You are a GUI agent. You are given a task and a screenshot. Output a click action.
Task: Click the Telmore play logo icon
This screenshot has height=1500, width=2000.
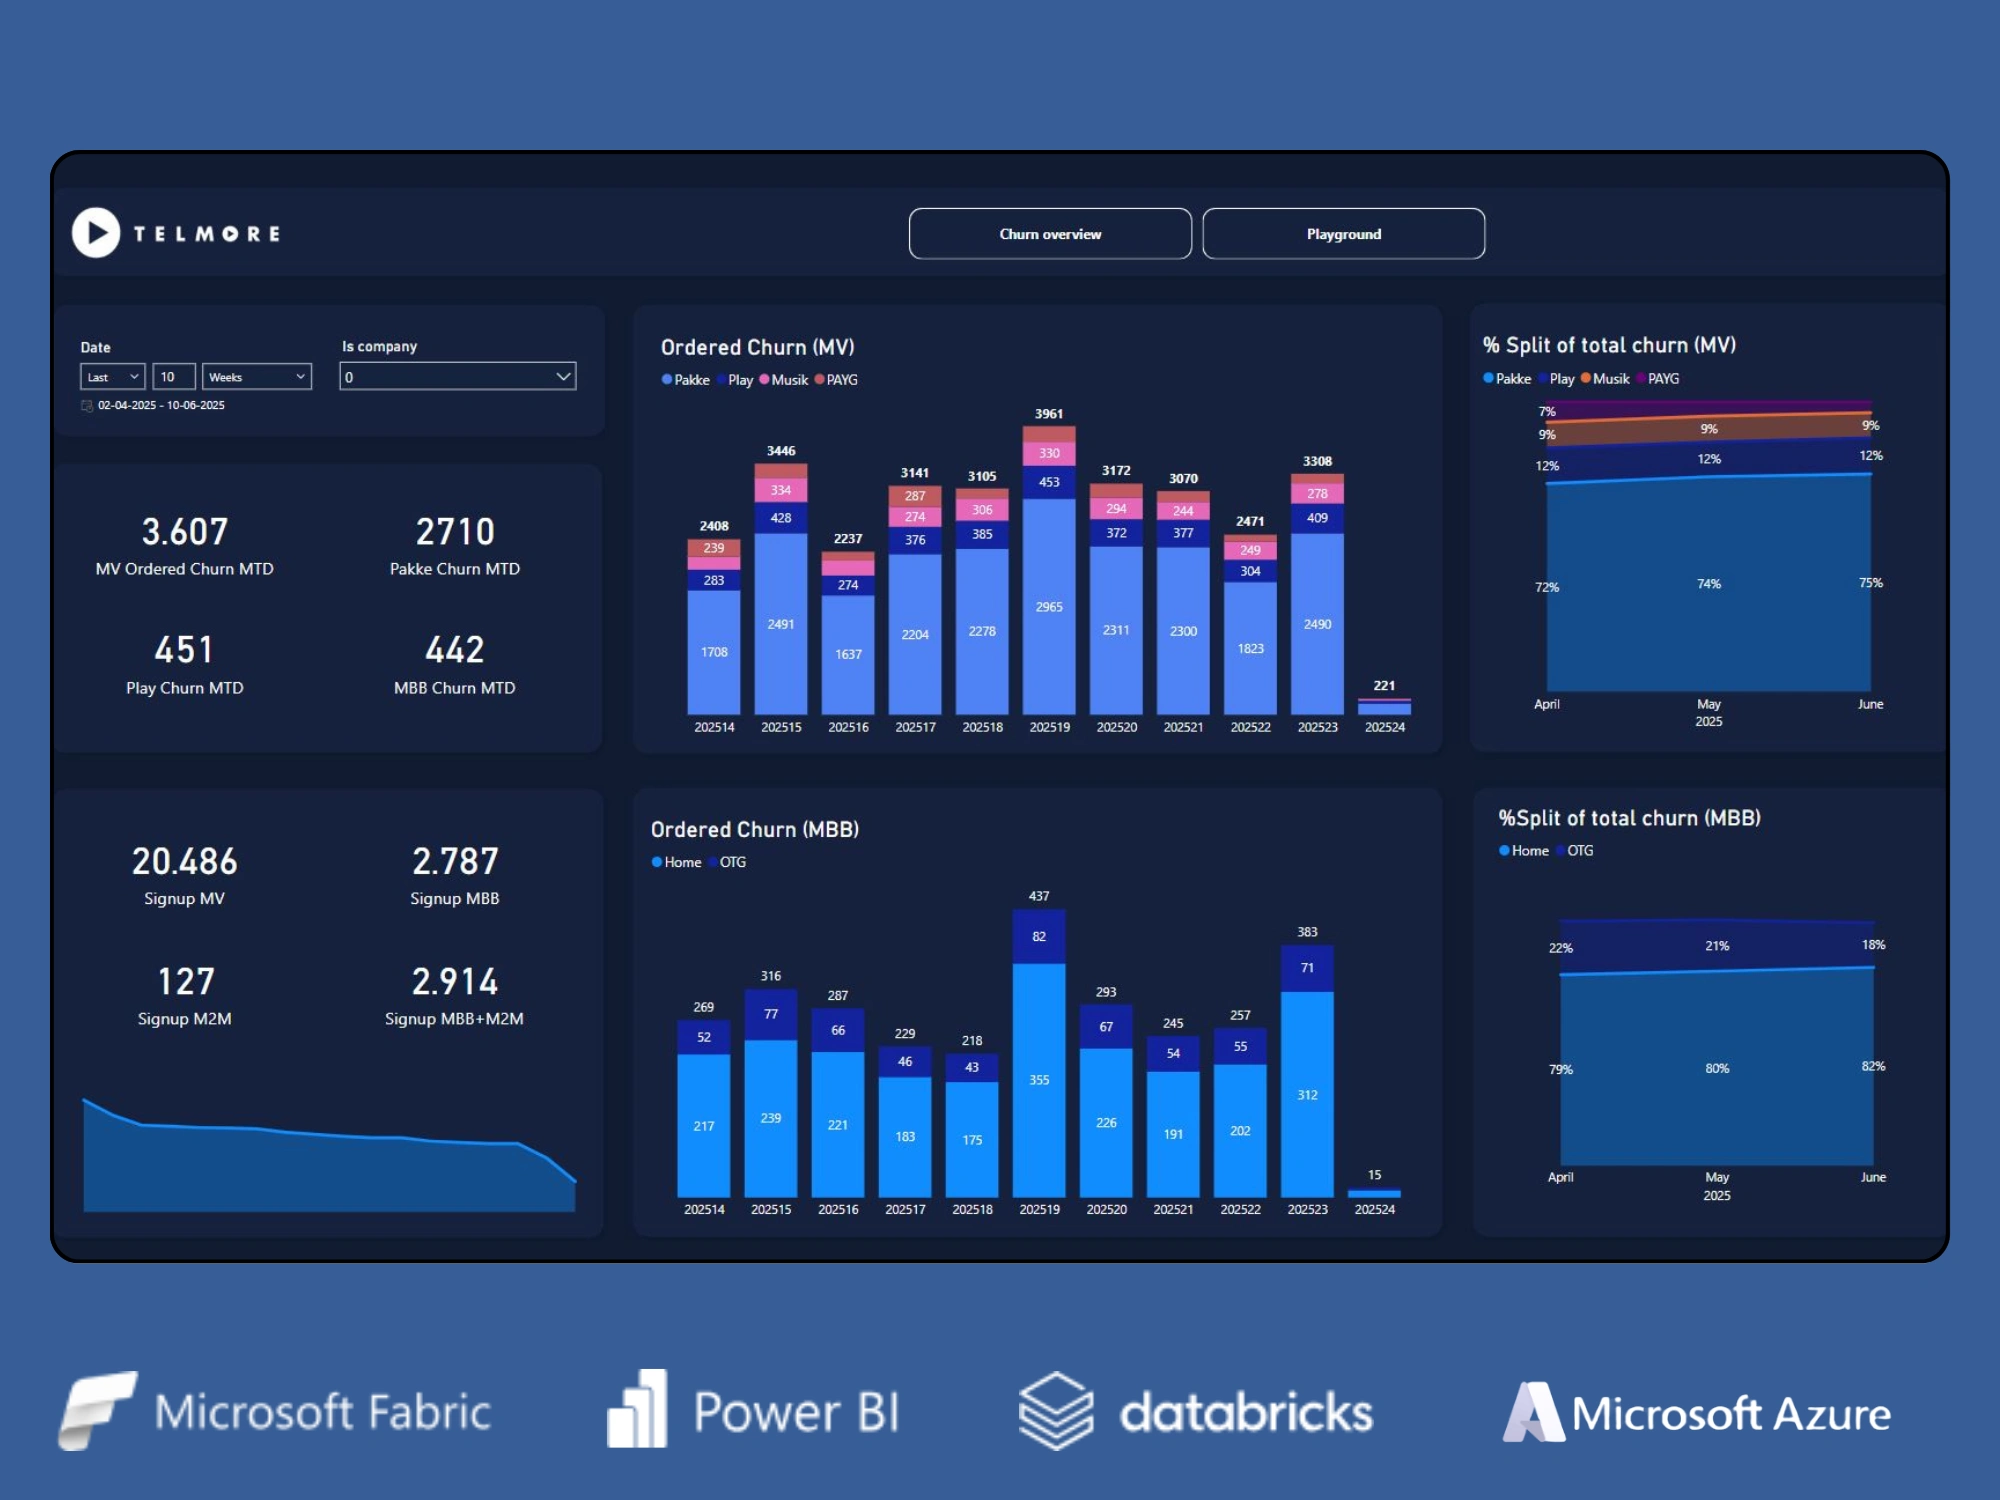(96, 233)
